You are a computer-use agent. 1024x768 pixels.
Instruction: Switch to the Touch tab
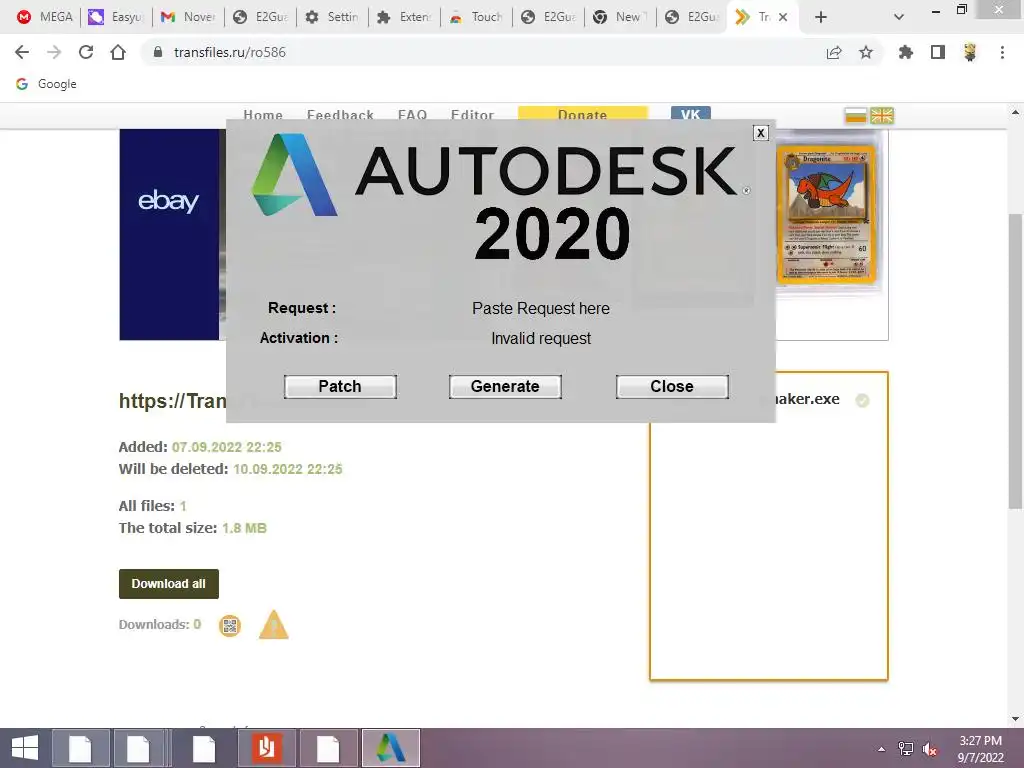click(476, 17)
